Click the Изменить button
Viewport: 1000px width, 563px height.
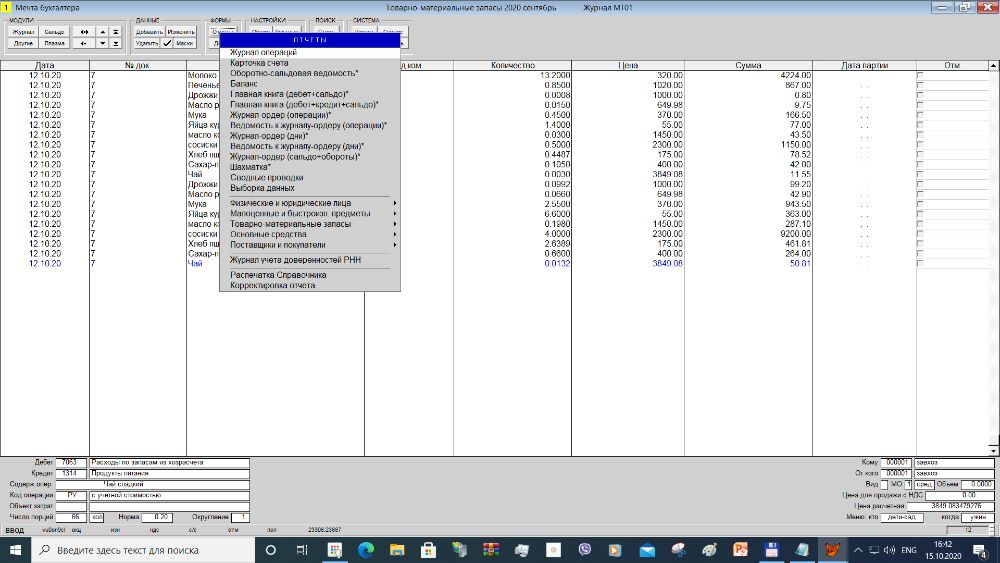(x=181, y=32)
